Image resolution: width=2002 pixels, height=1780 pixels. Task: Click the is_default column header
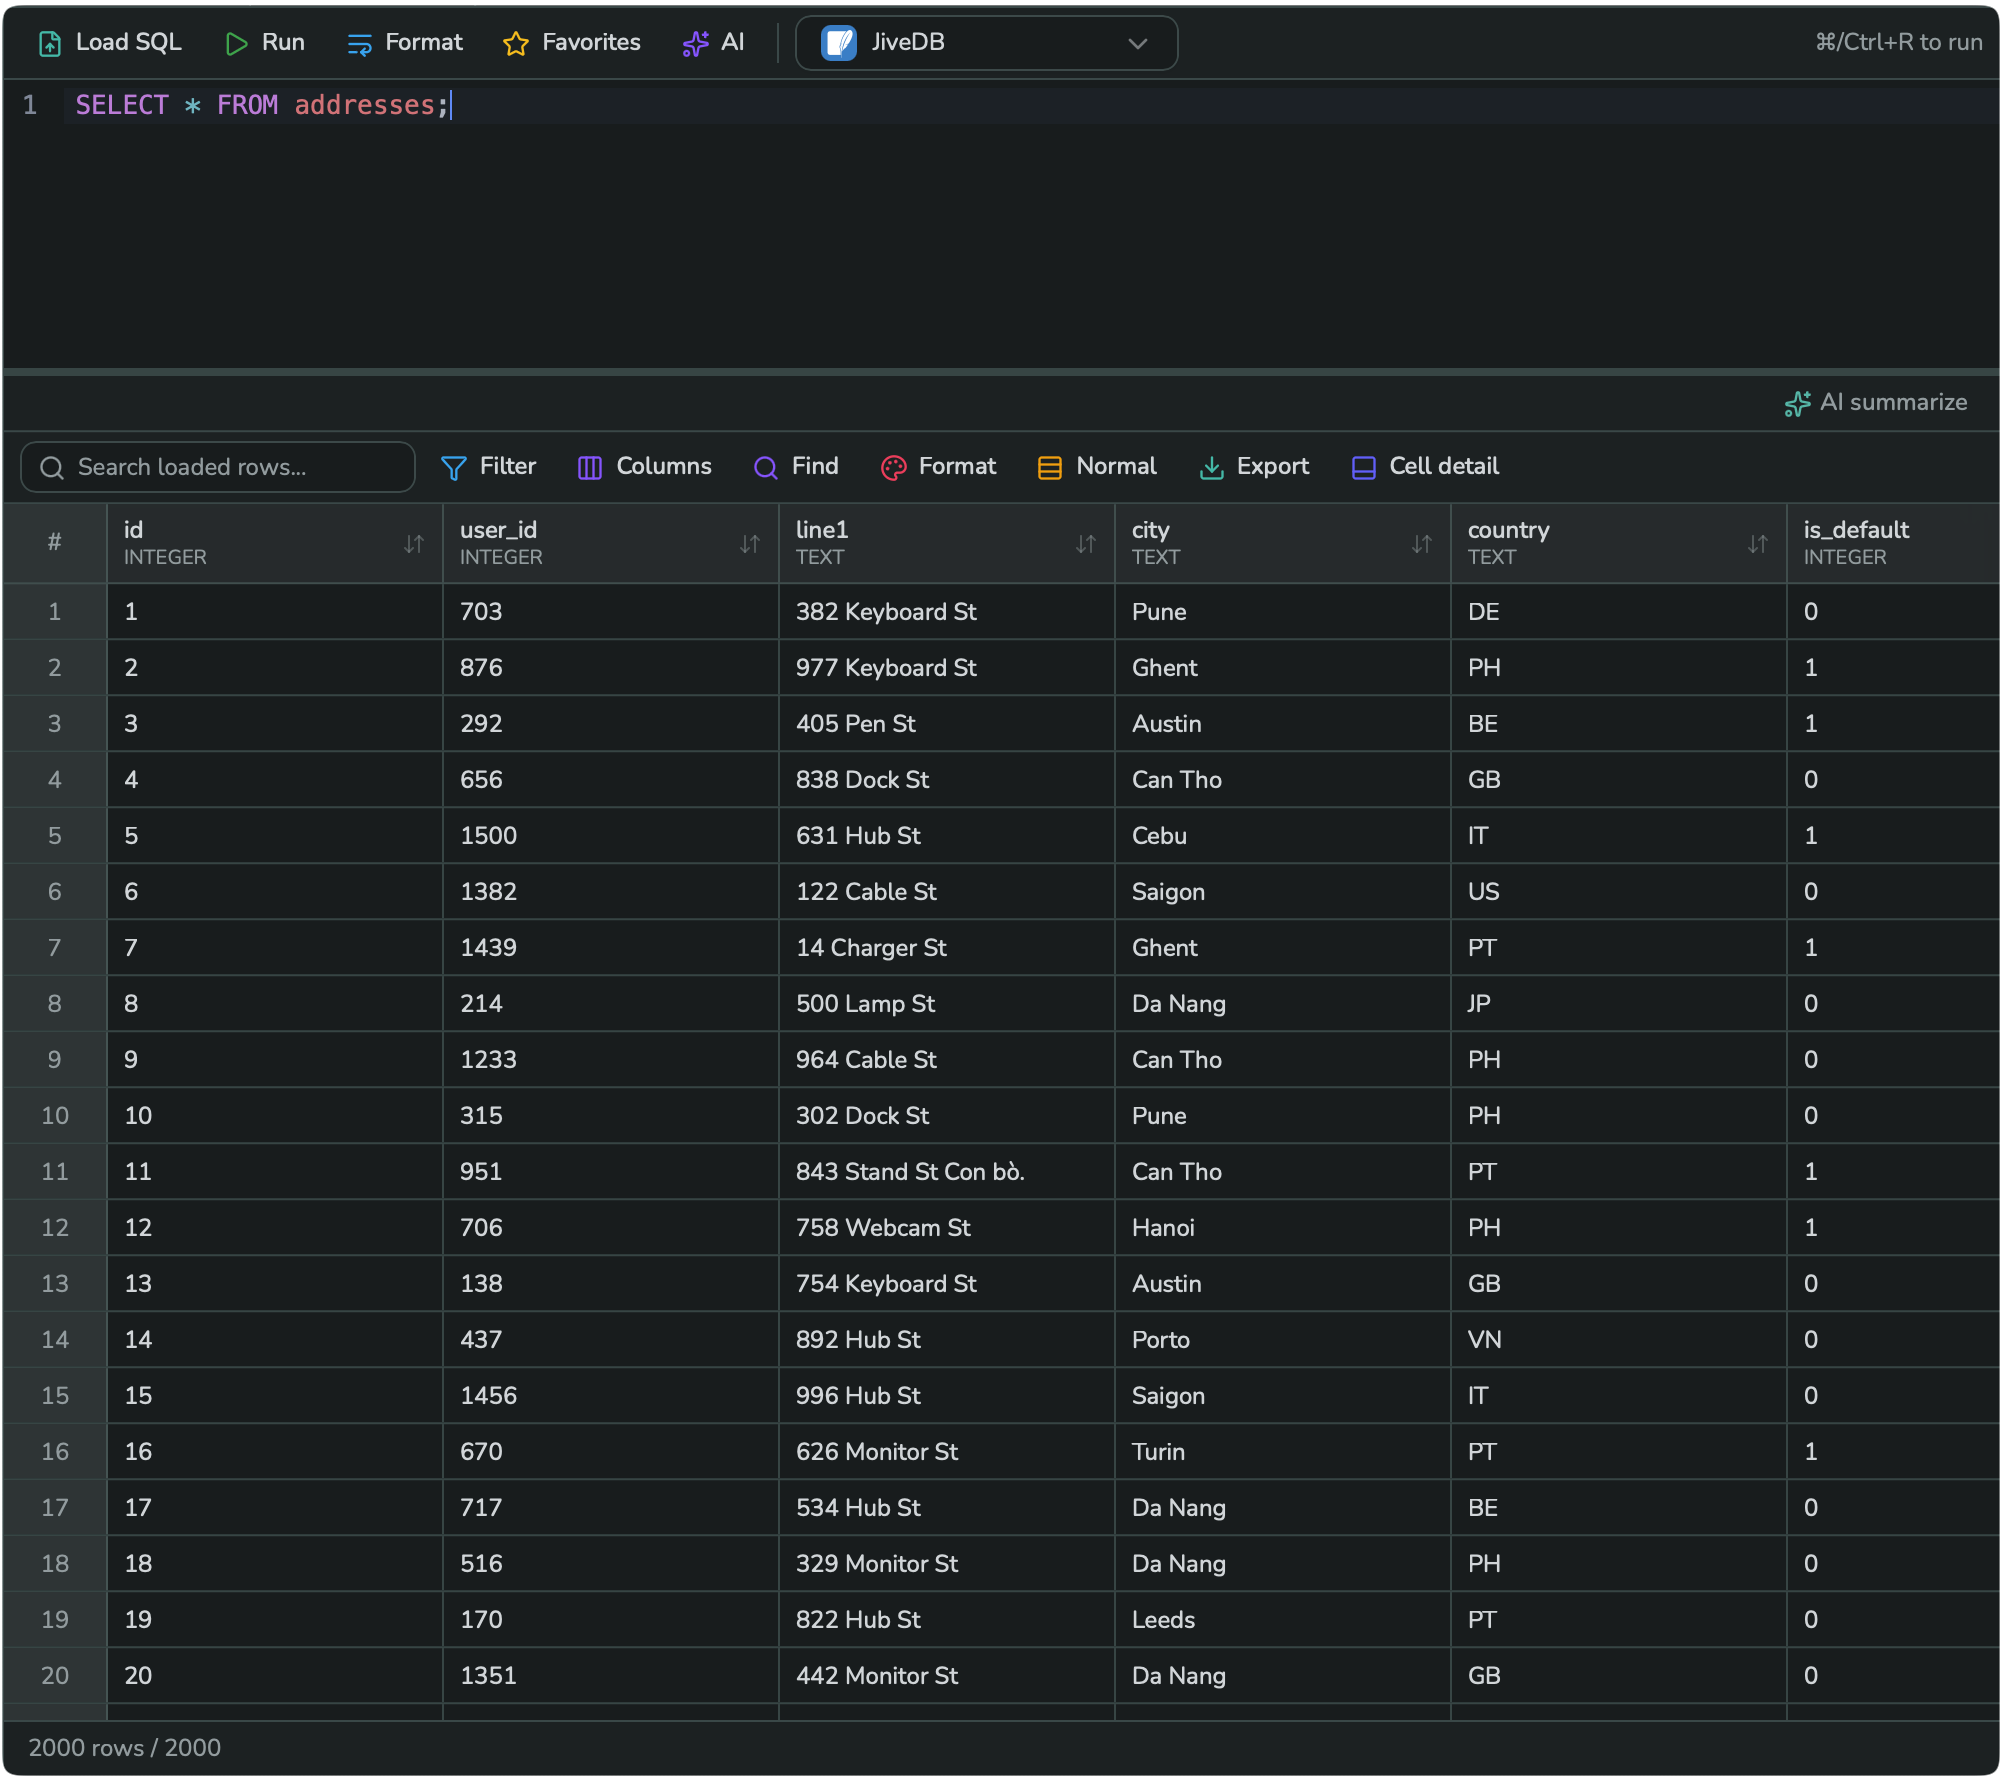tap(1893, 543)
